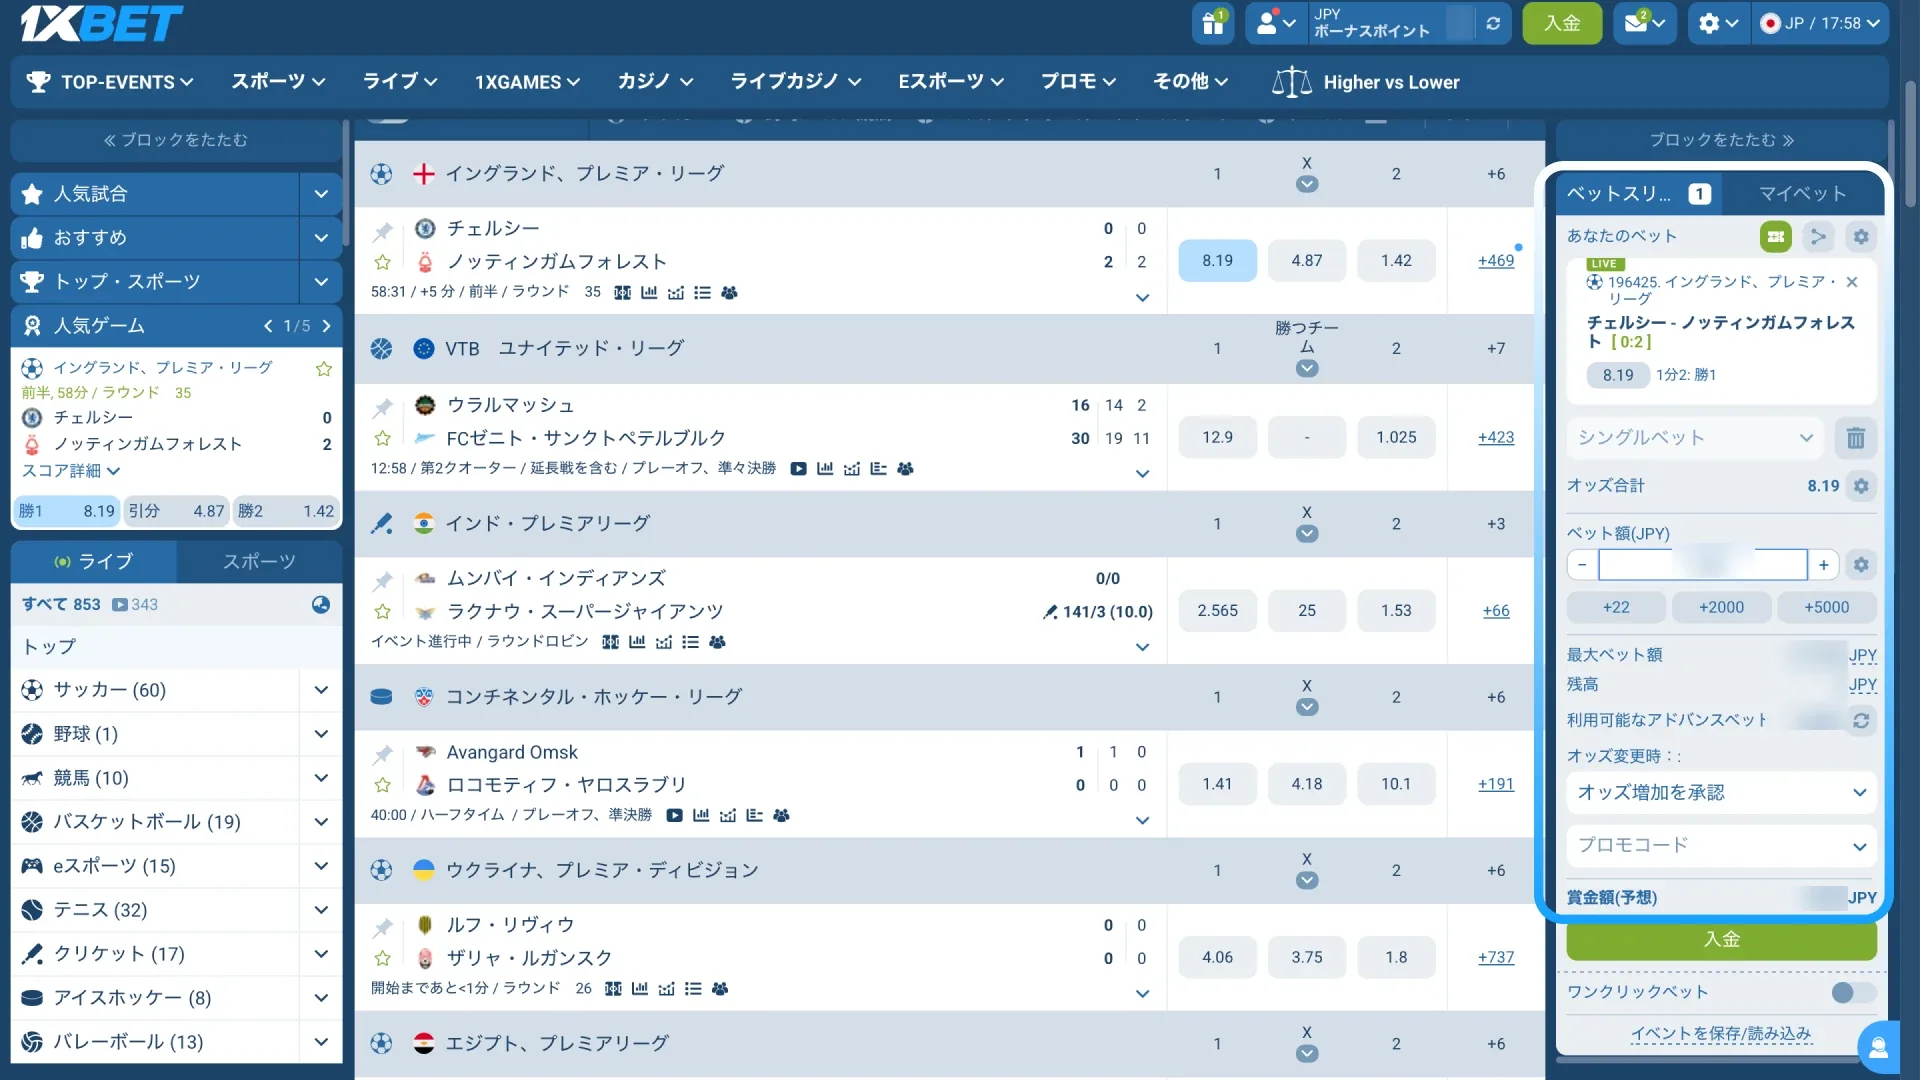1920x1080 pixels.
Task: Go to previous popular game with left arrow
Action: click(x=268, y=325)
